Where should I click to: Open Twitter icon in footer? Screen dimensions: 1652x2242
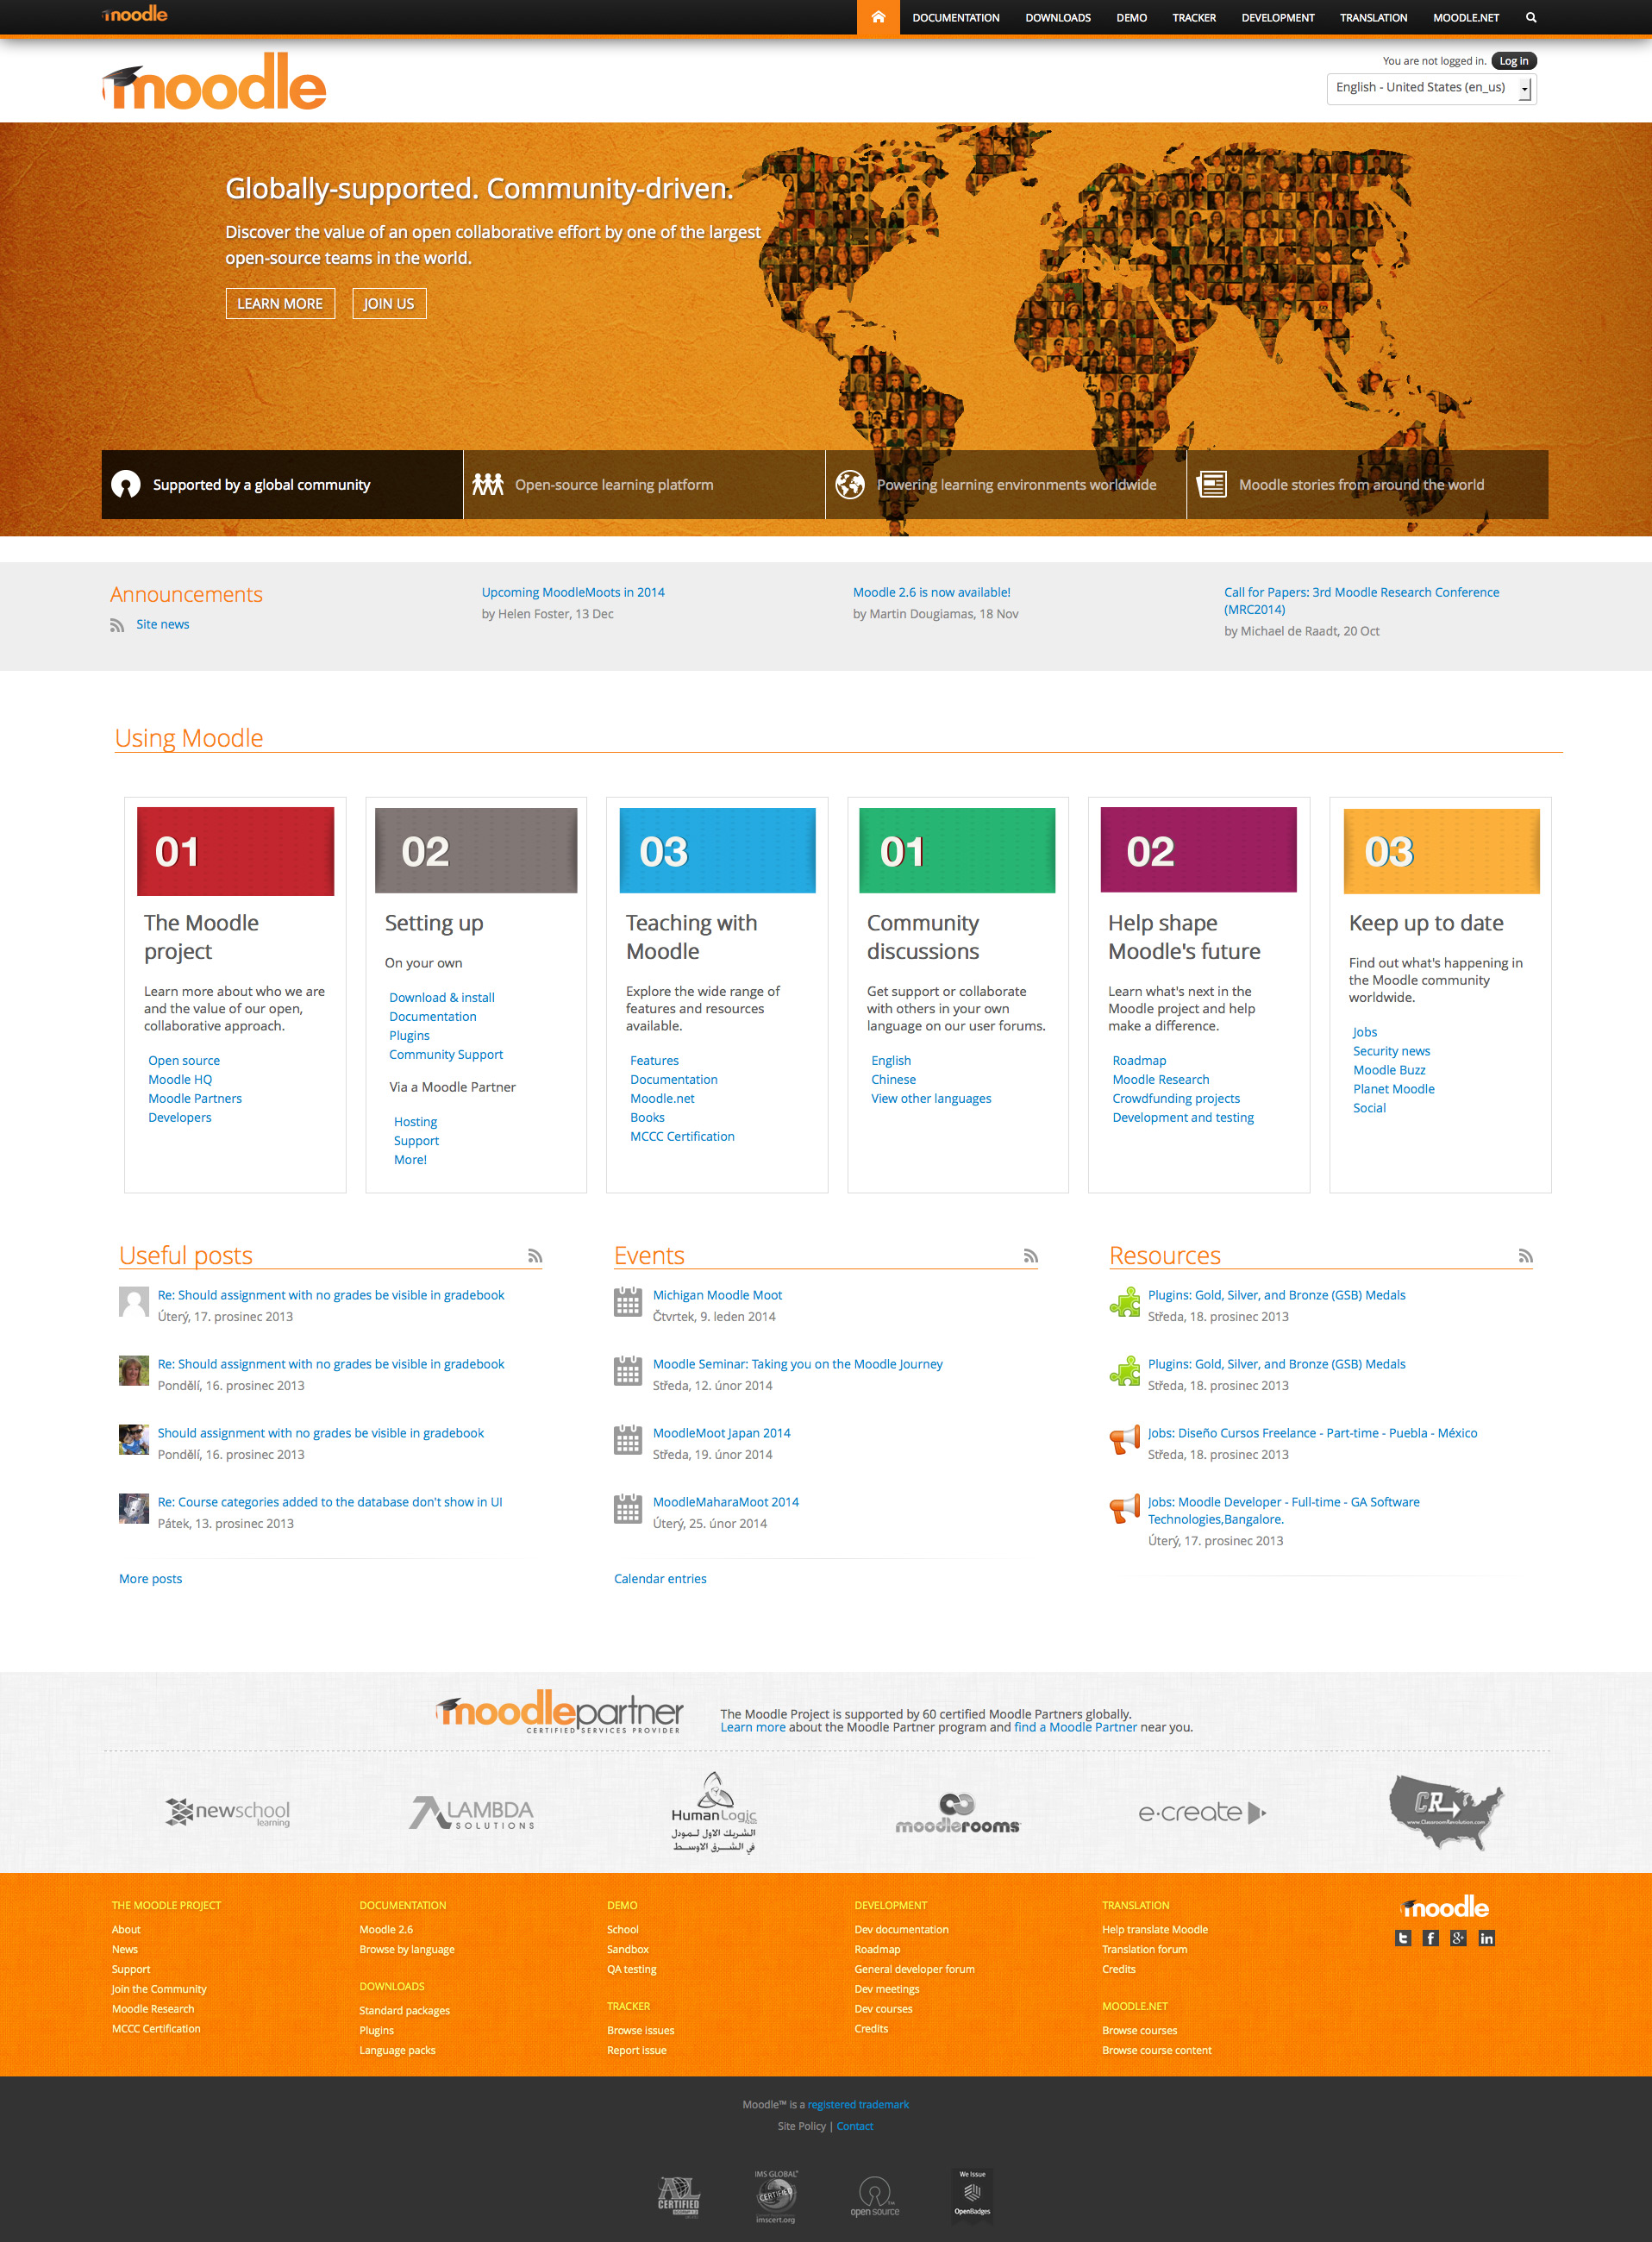click(1403, 1938)
